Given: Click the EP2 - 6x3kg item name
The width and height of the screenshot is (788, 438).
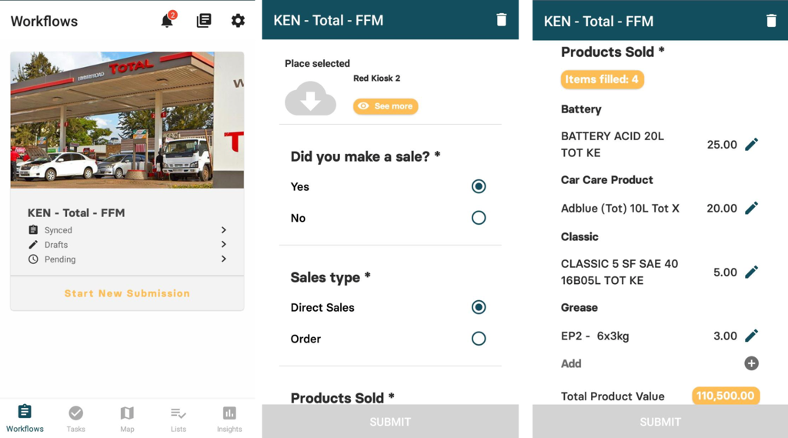Looking at the screenshot, I should coord(595,336).
